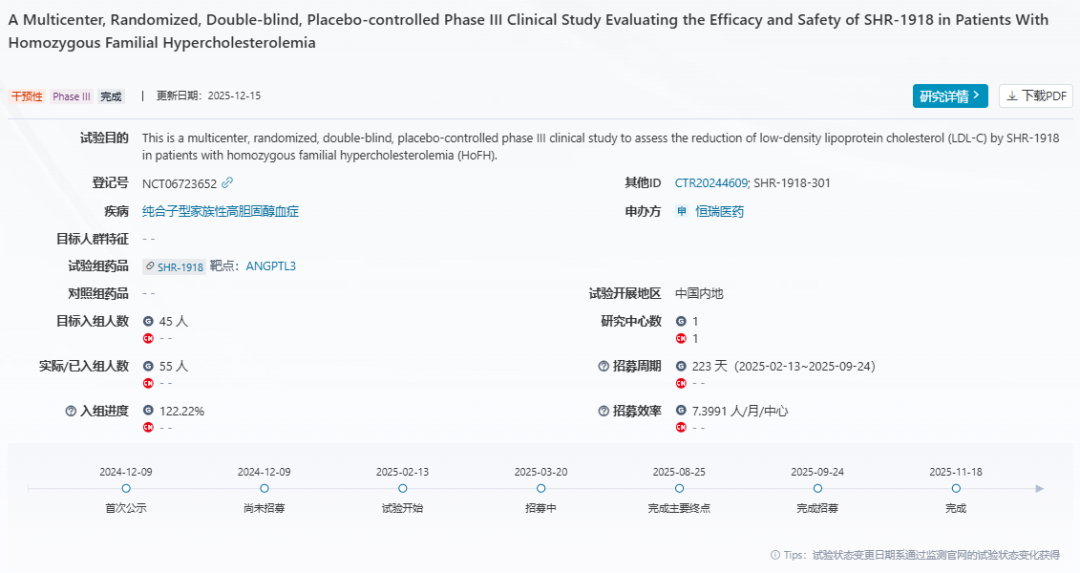This screenshot has height=573, width=1080.
Task: Click the info icon beside Tips
Action: tap(775, 555)
